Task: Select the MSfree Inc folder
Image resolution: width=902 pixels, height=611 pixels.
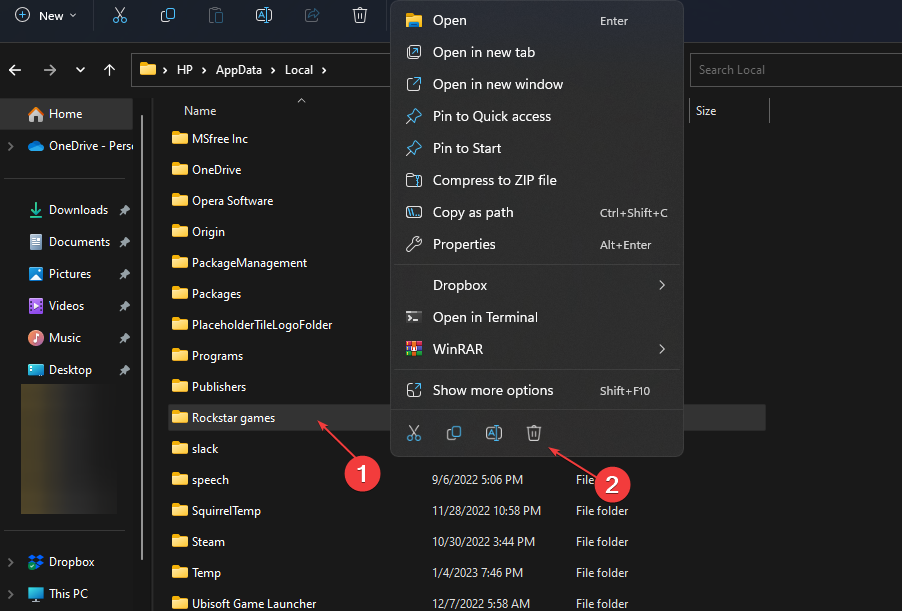Action: (210, 139)
